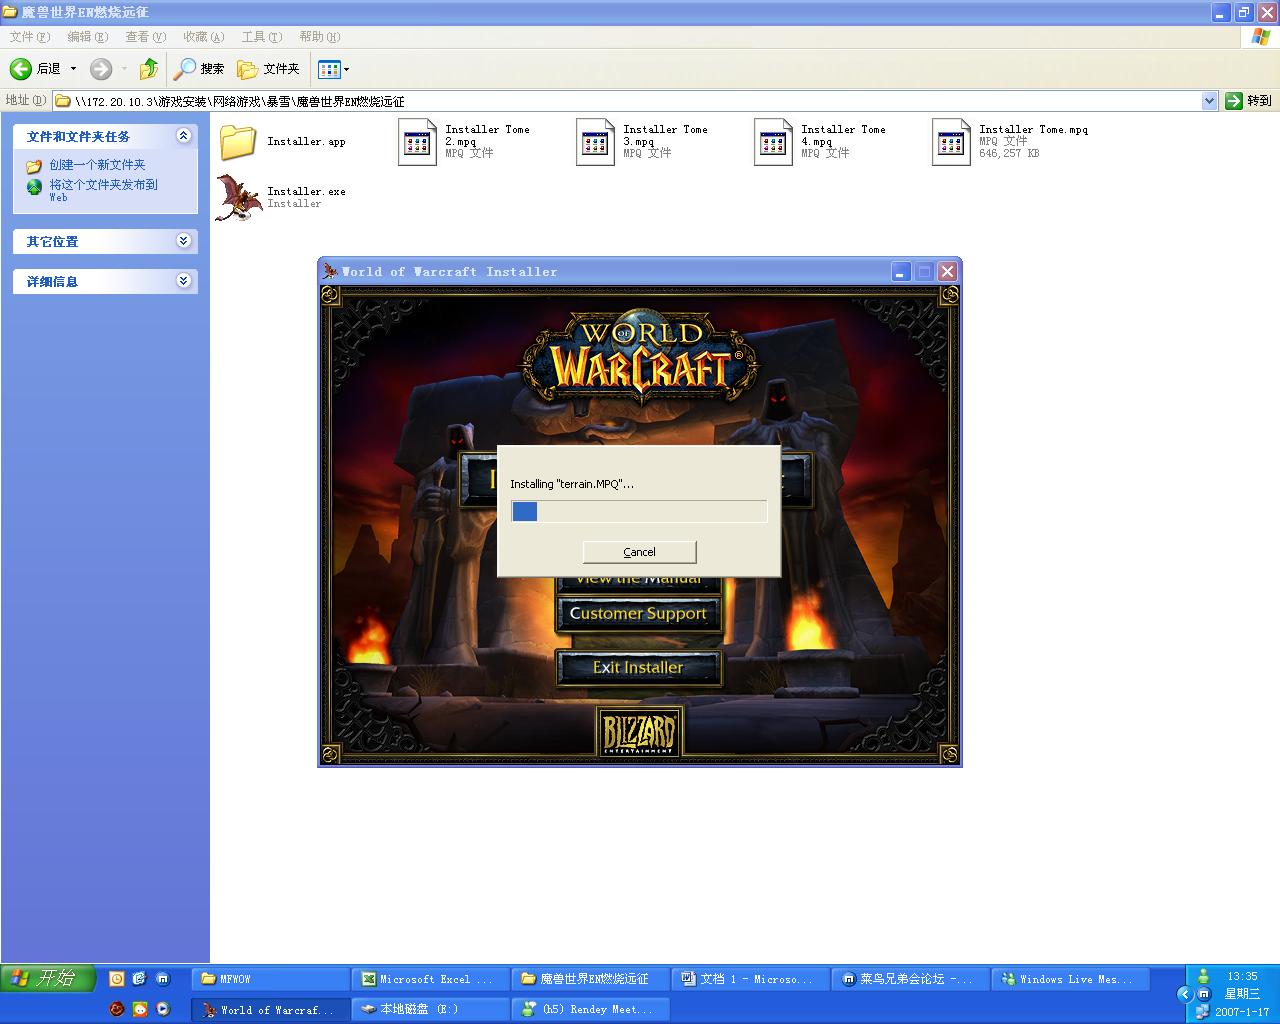The height and width of the screenshot is (1024, 1280).
Task: Click the orange quick launch icon
Action: (x=140, y=1009)
